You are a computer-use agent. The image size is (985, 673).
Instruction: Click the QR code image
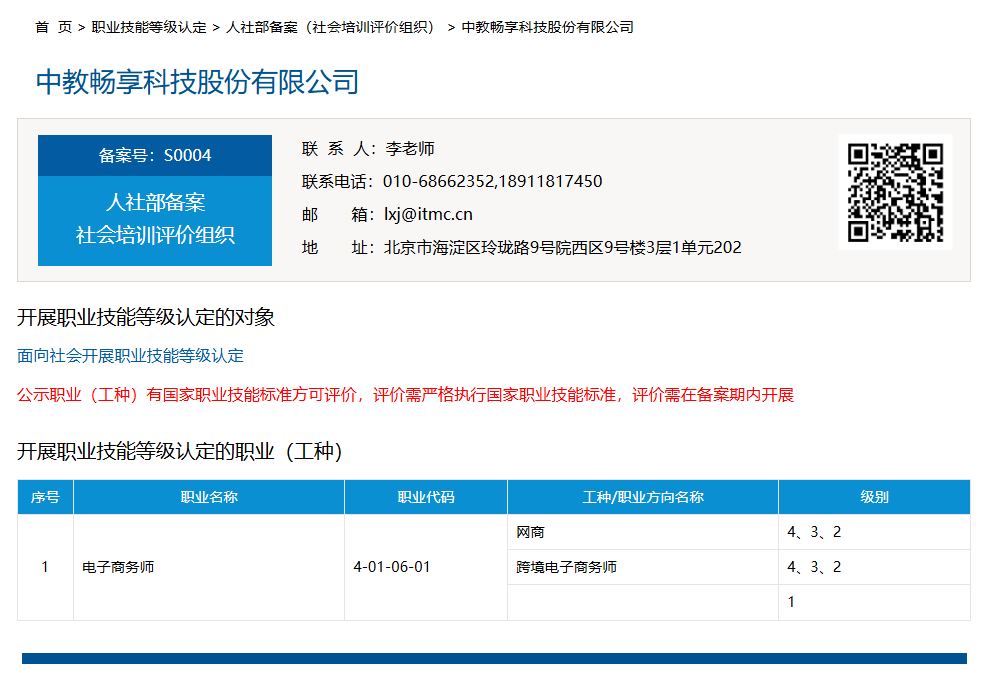coord(895,192)
